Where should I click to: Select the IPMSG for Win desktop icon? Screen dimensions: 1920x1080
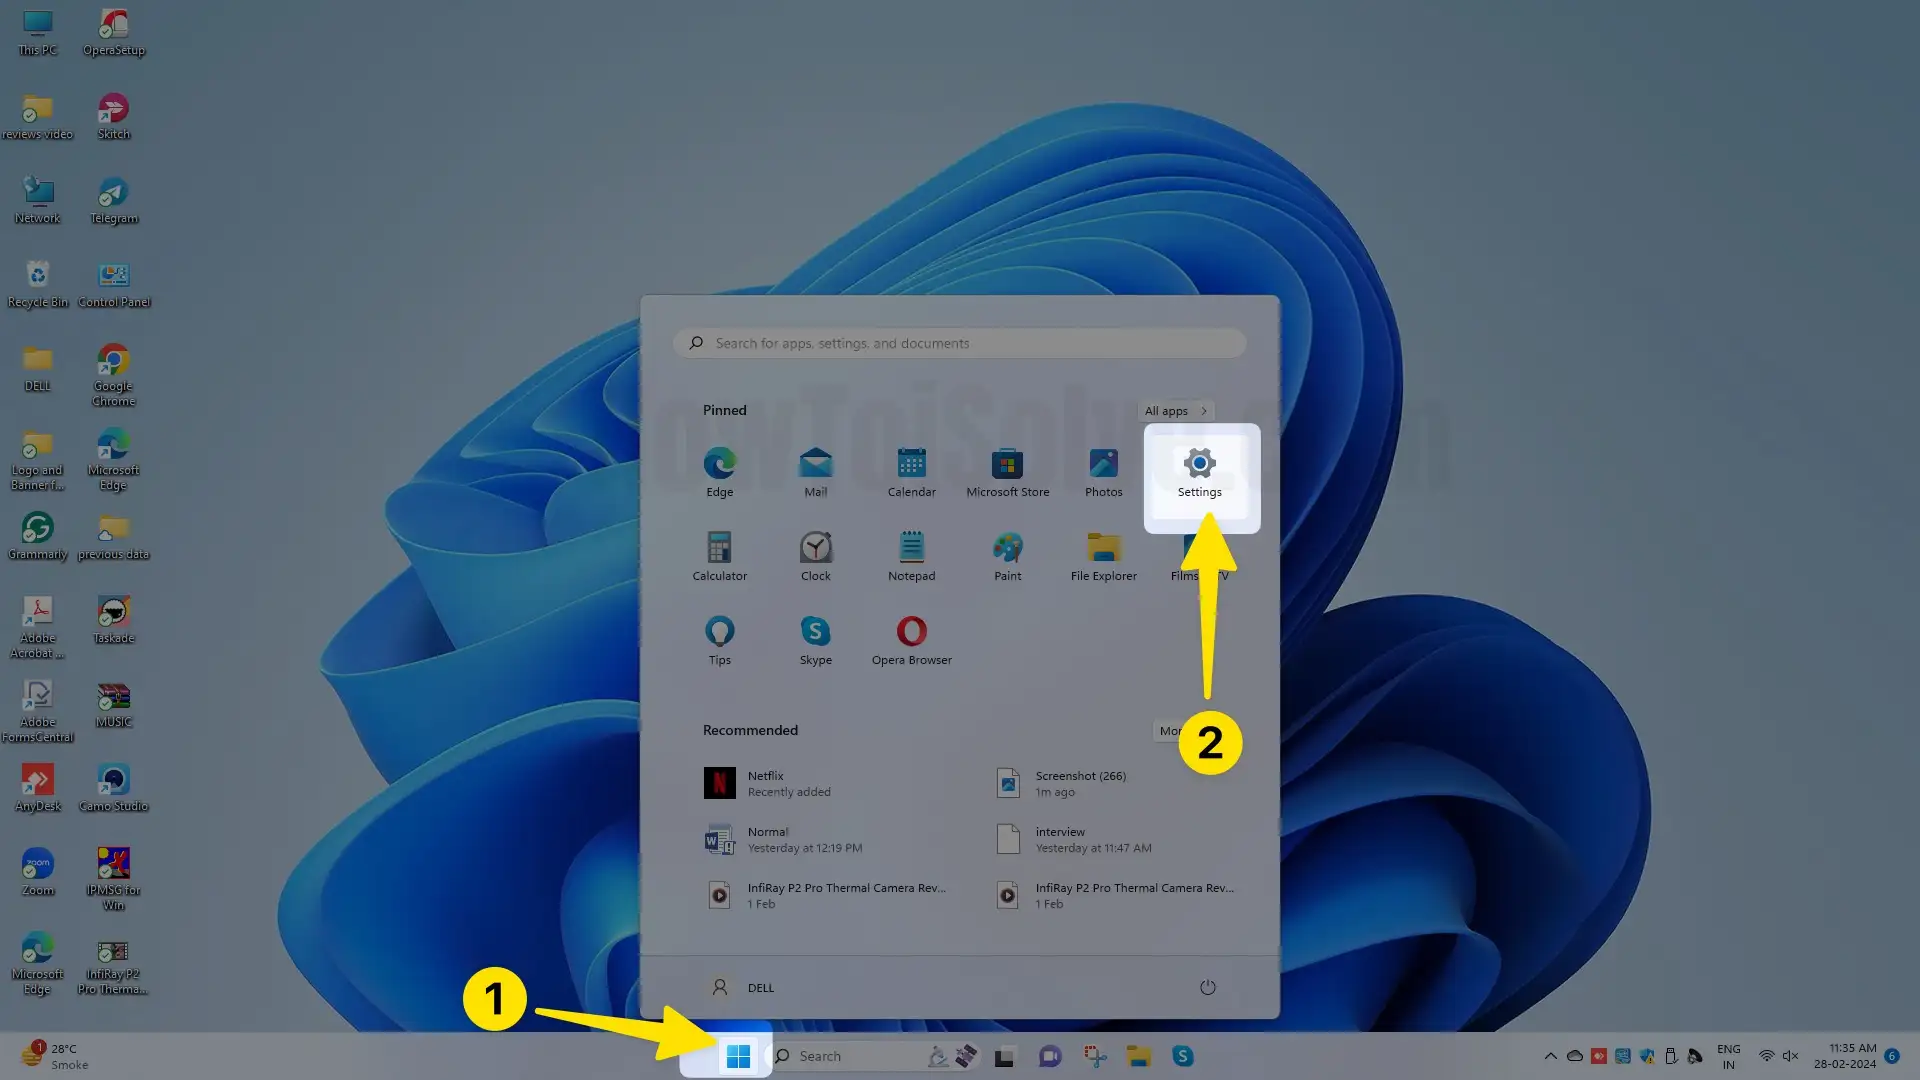coord(114,879)
